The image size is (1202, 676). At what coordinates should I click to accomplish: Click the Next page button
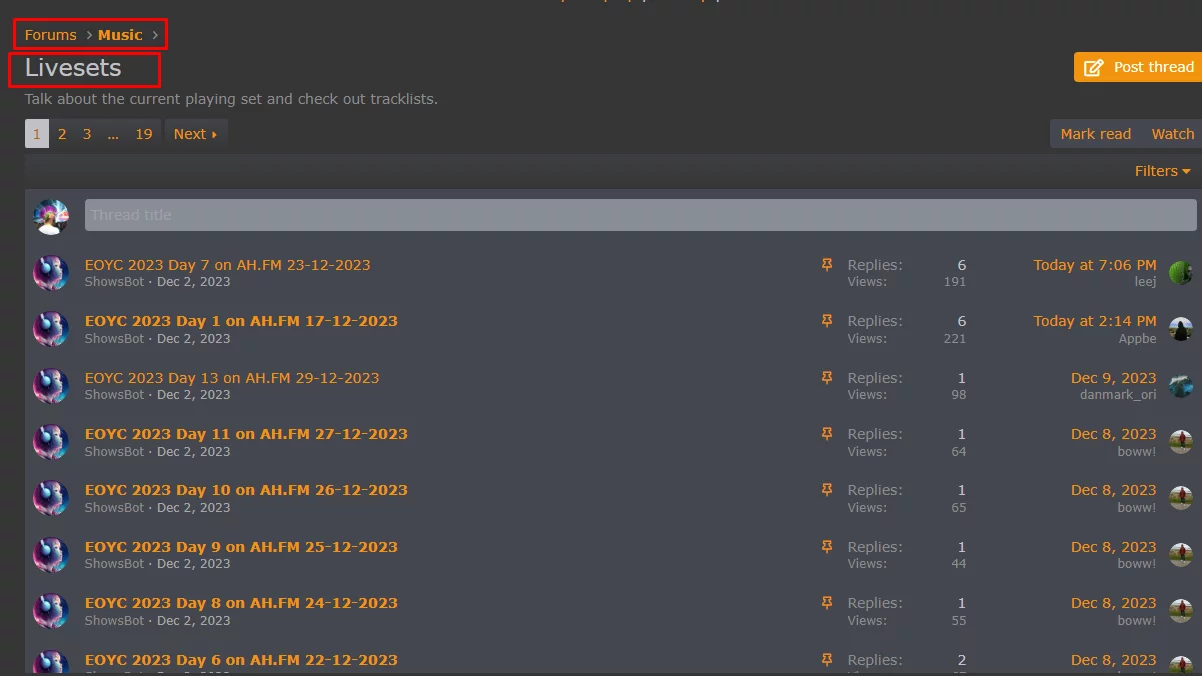click(x=195, y=134)
